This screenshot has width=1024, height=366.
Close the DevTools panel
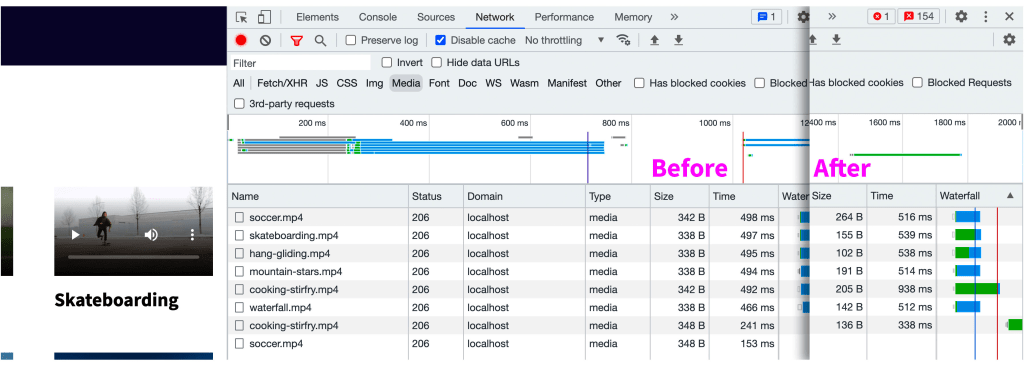point(1009,16)
